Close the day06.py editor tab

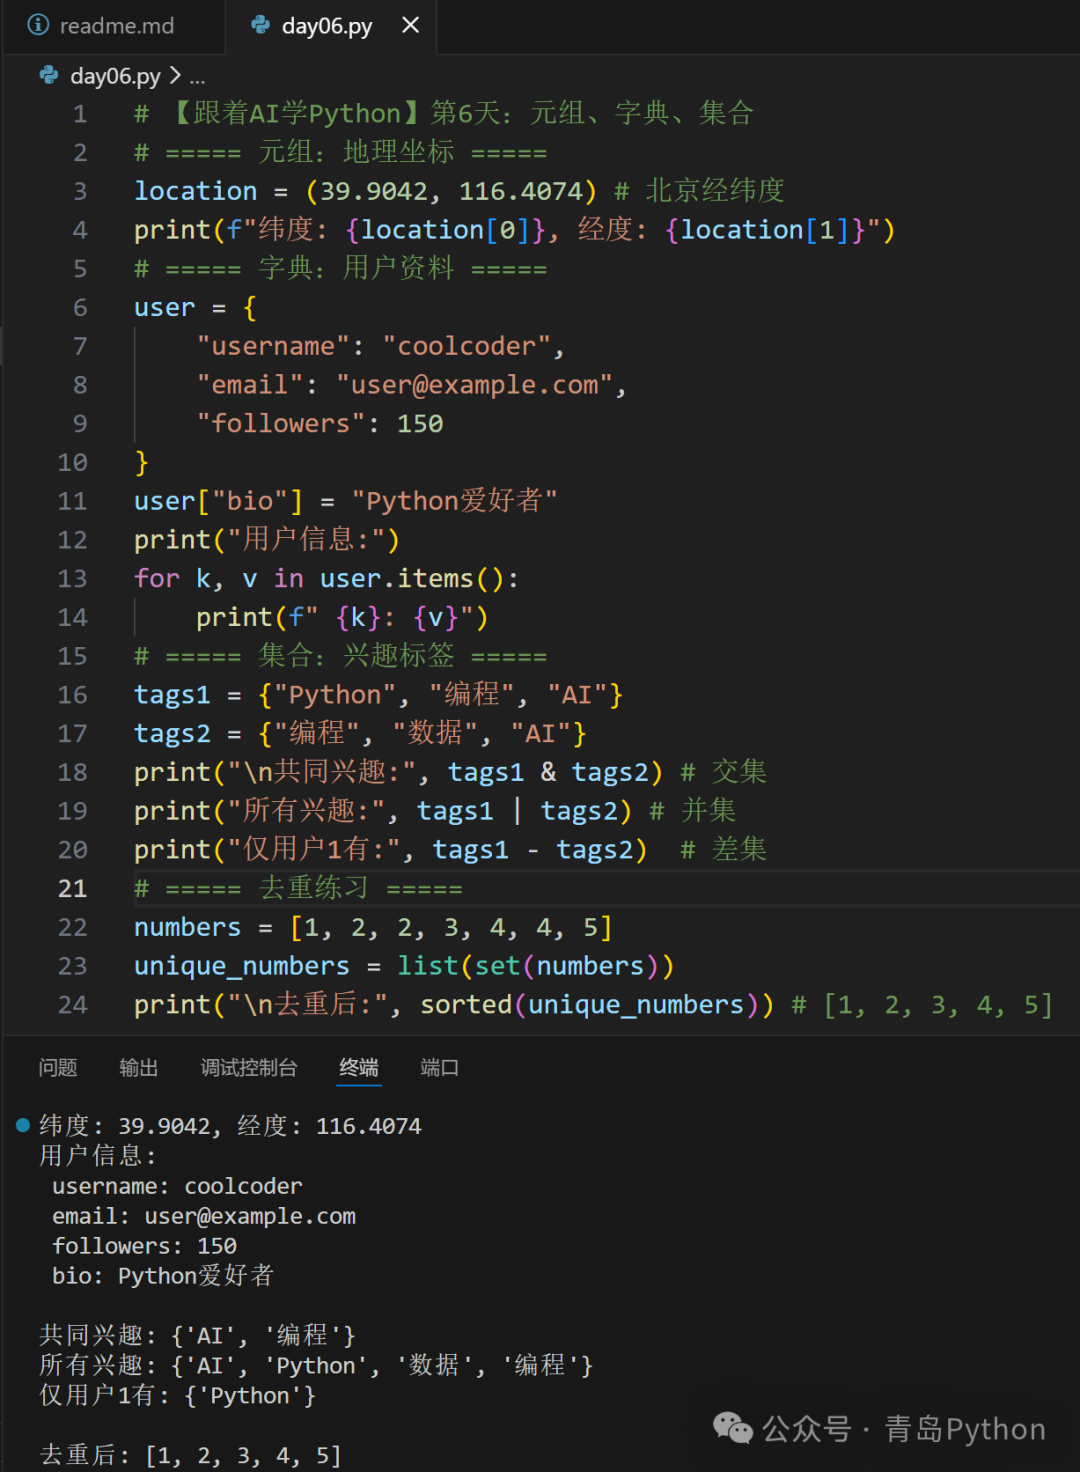pos(410,25)
